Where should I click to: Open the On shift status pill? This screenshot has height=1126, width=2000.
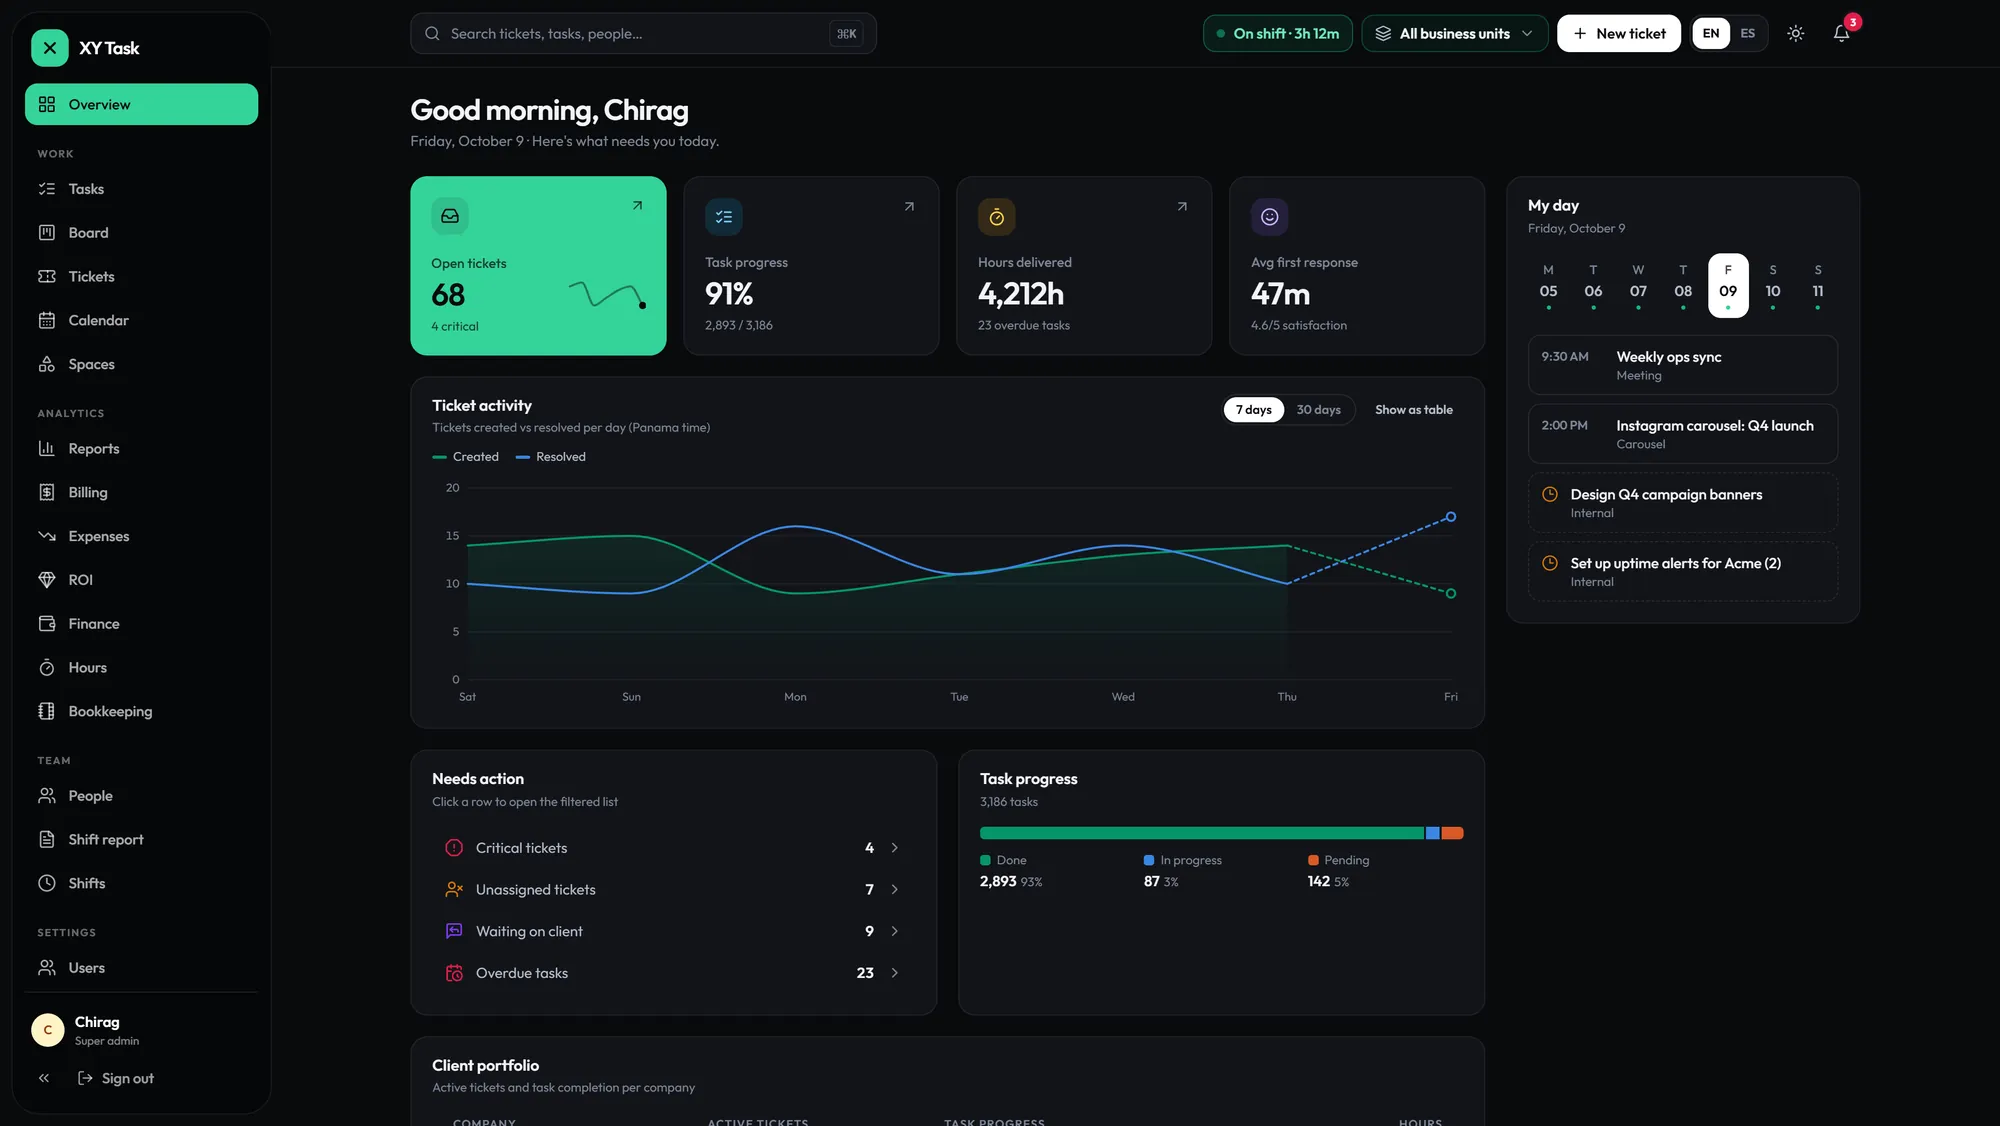point(1277,33)
